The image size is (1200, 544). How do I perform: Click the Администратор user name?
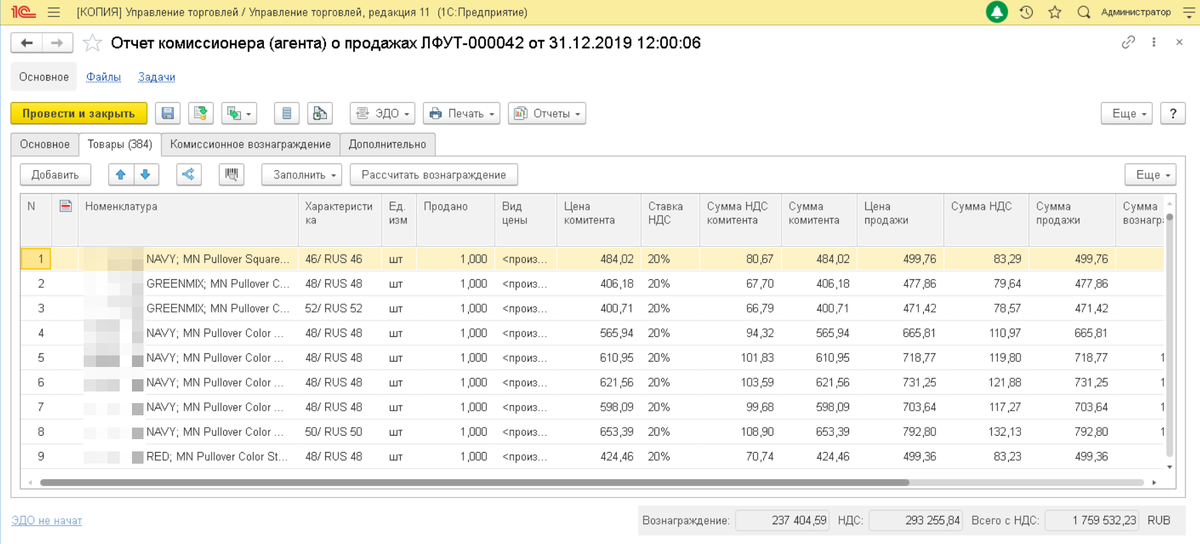click(x=1135, y=12)
